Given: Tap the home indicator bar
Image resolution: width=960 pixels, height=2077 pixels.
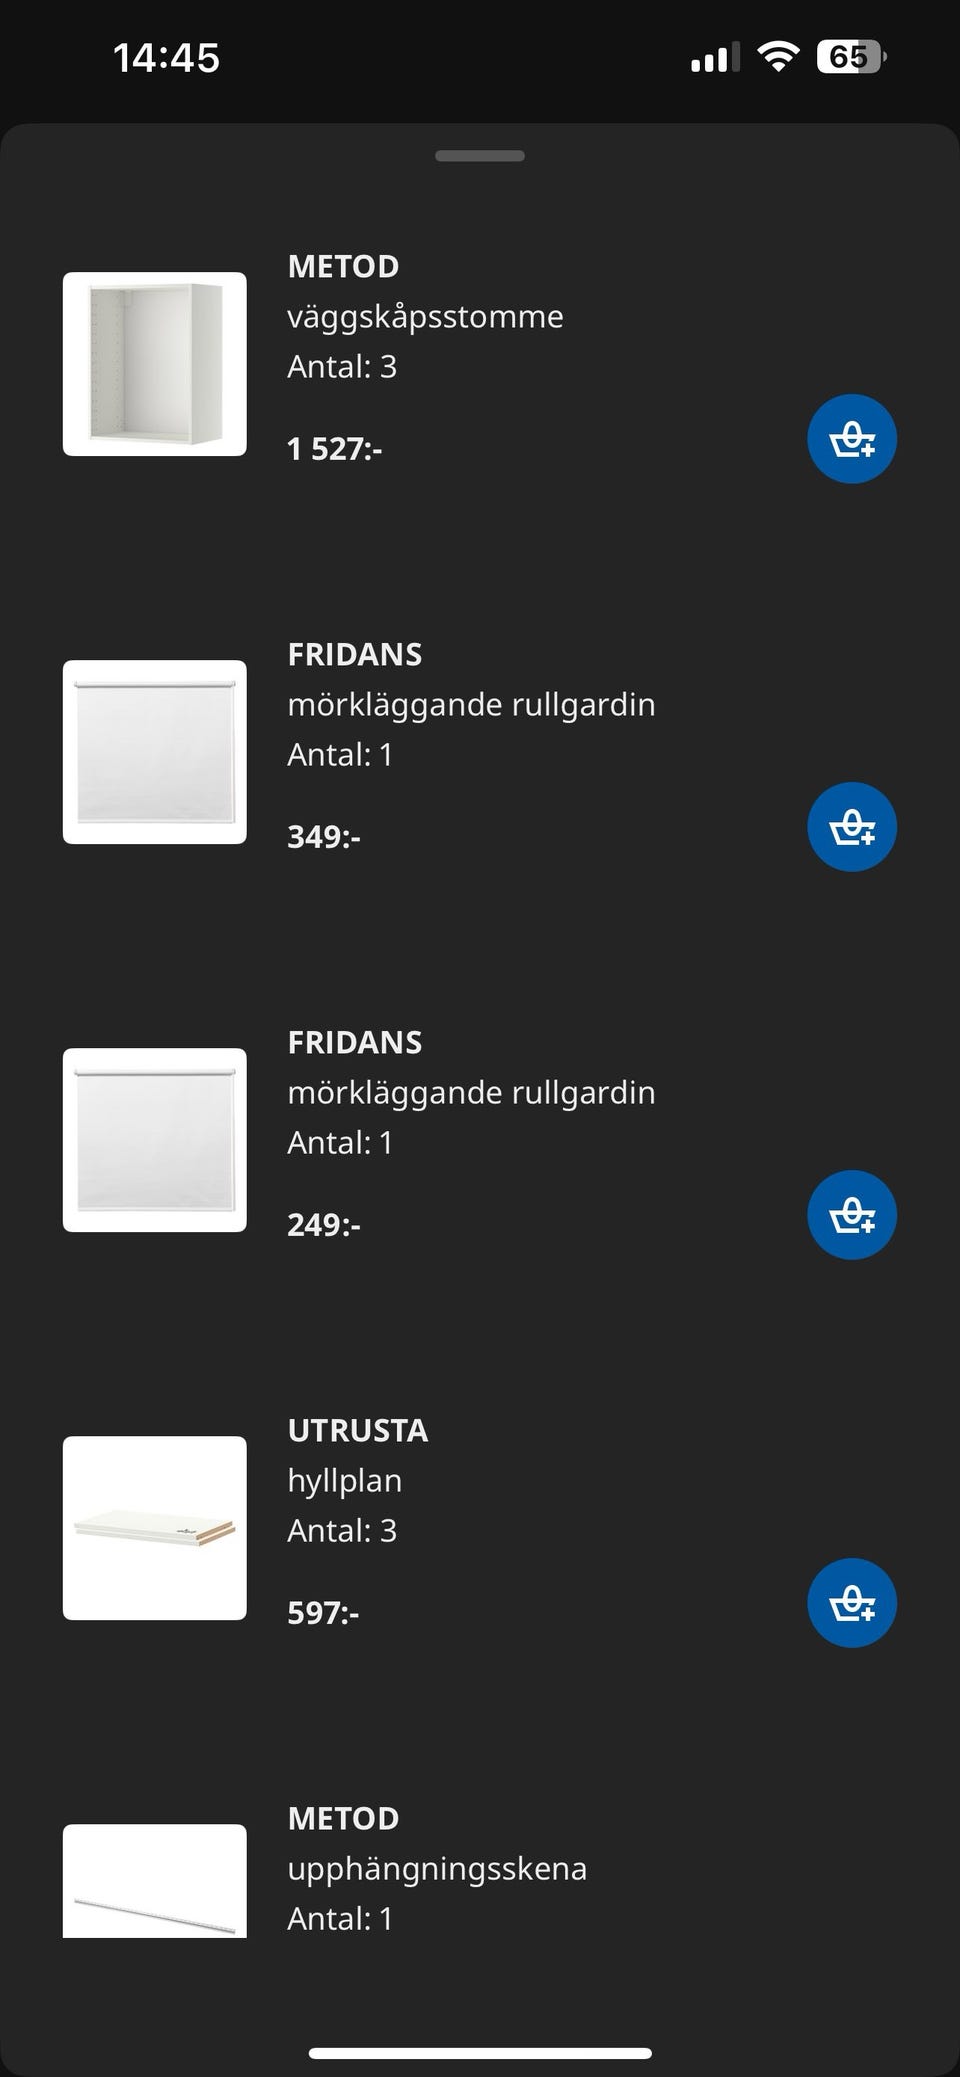Looking at the screenshot, I should tap(480, 2053).
